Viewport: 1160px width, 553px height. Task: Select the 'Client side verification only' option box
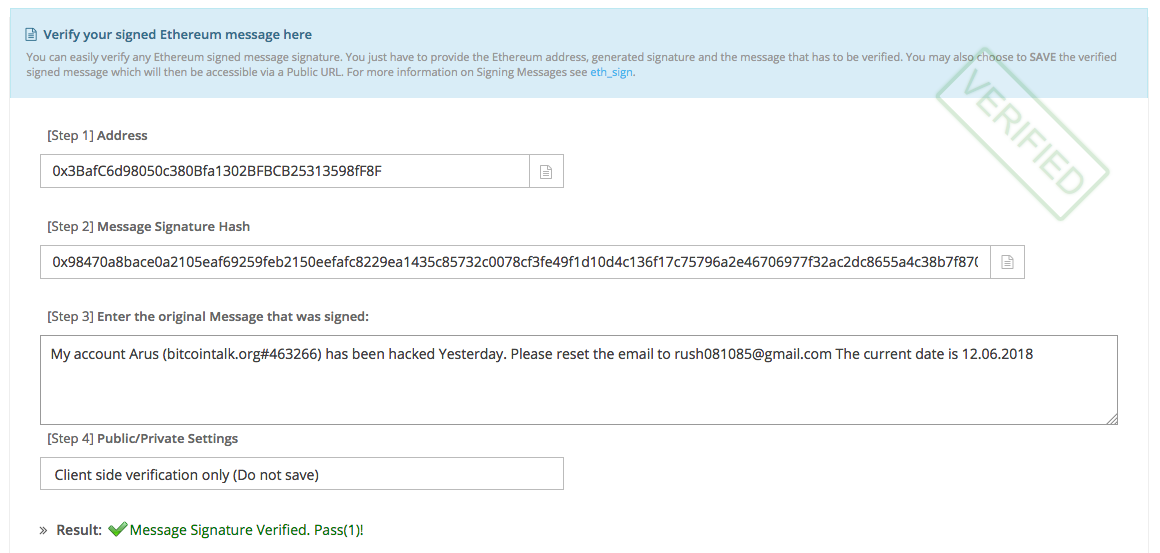tap(302, 474)
